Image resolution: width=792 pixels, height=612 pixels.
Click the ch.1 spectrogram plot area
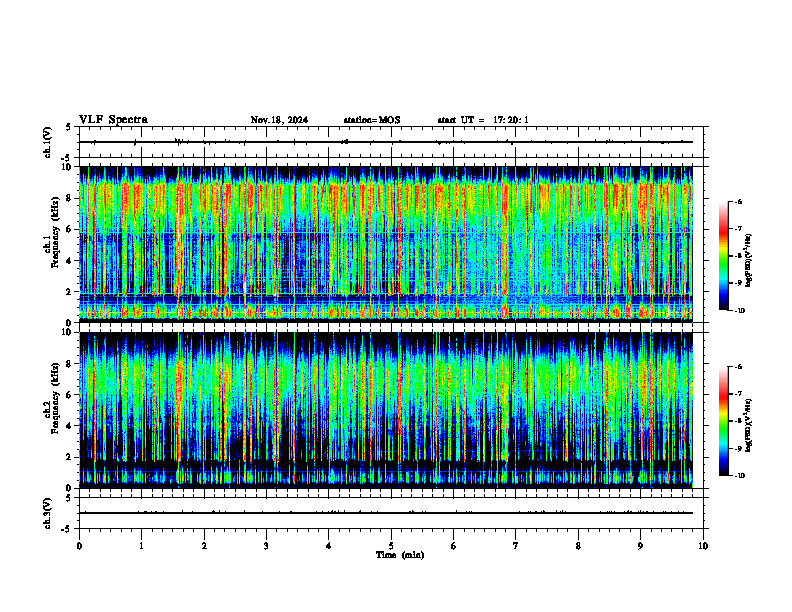point(386,244)
